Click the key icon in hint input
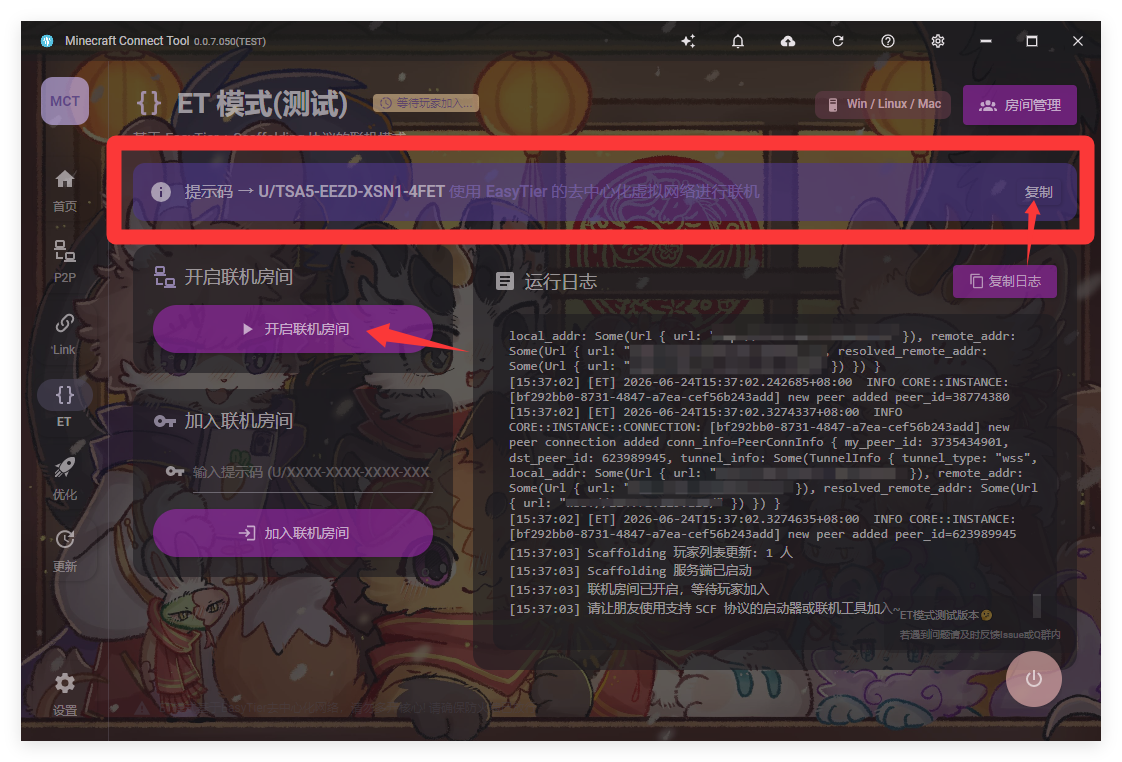The width and height of the screenshot is (1122, 762). pos(175,472)
